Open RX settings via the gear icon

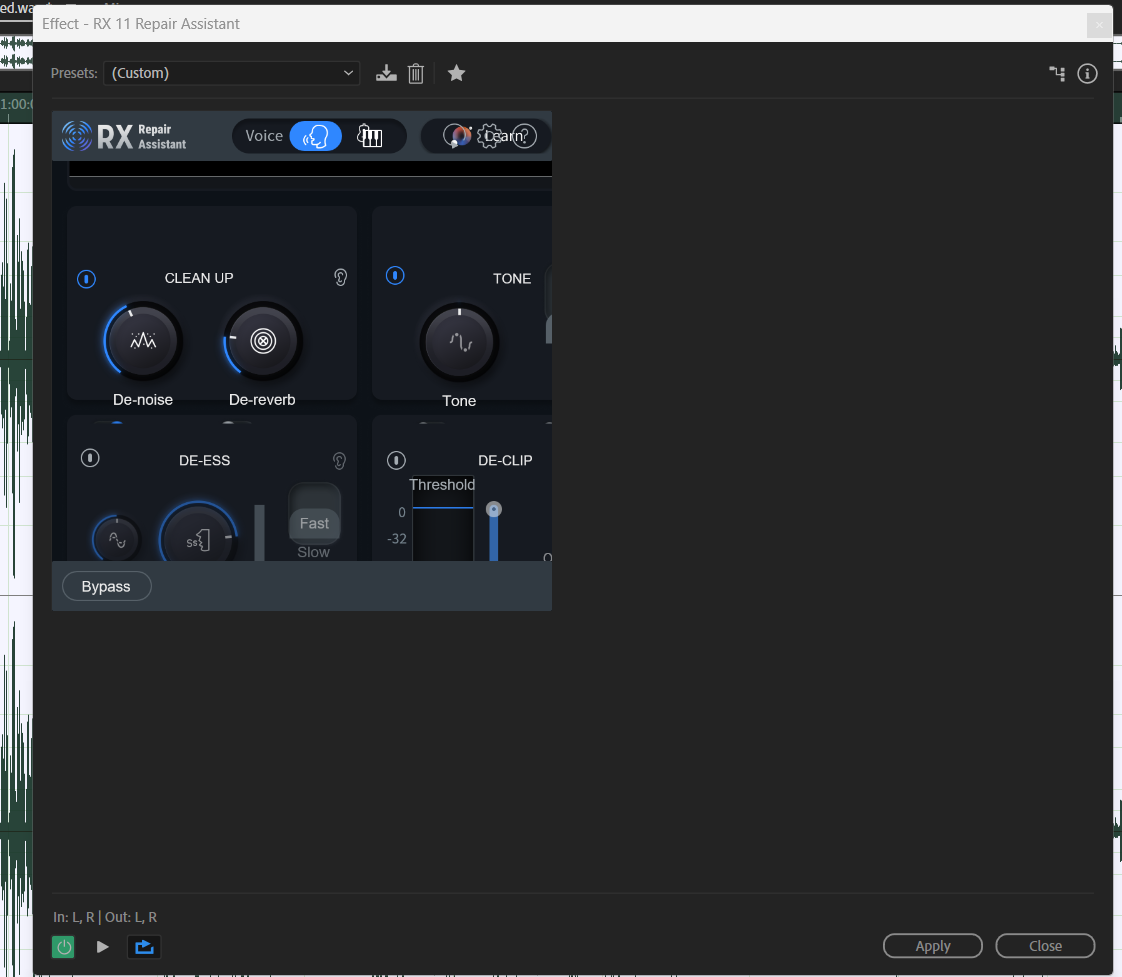tap(488, 135)
